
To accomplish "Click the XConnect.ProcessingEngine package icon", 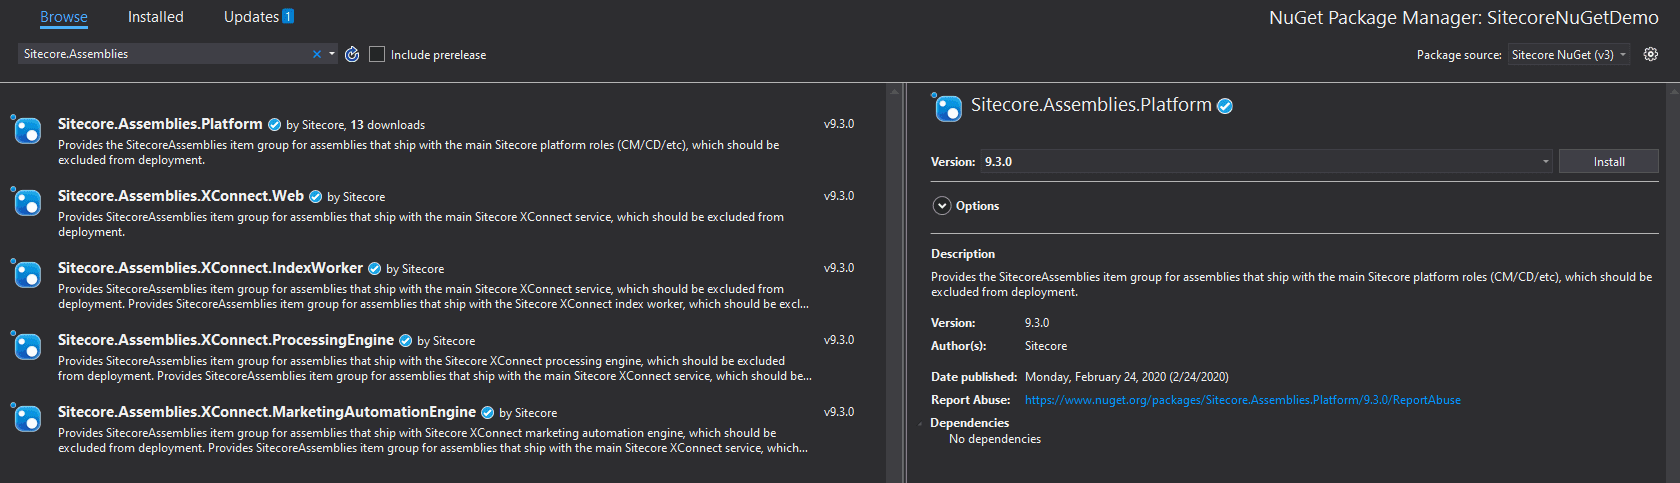I will (x=27, y=346).
